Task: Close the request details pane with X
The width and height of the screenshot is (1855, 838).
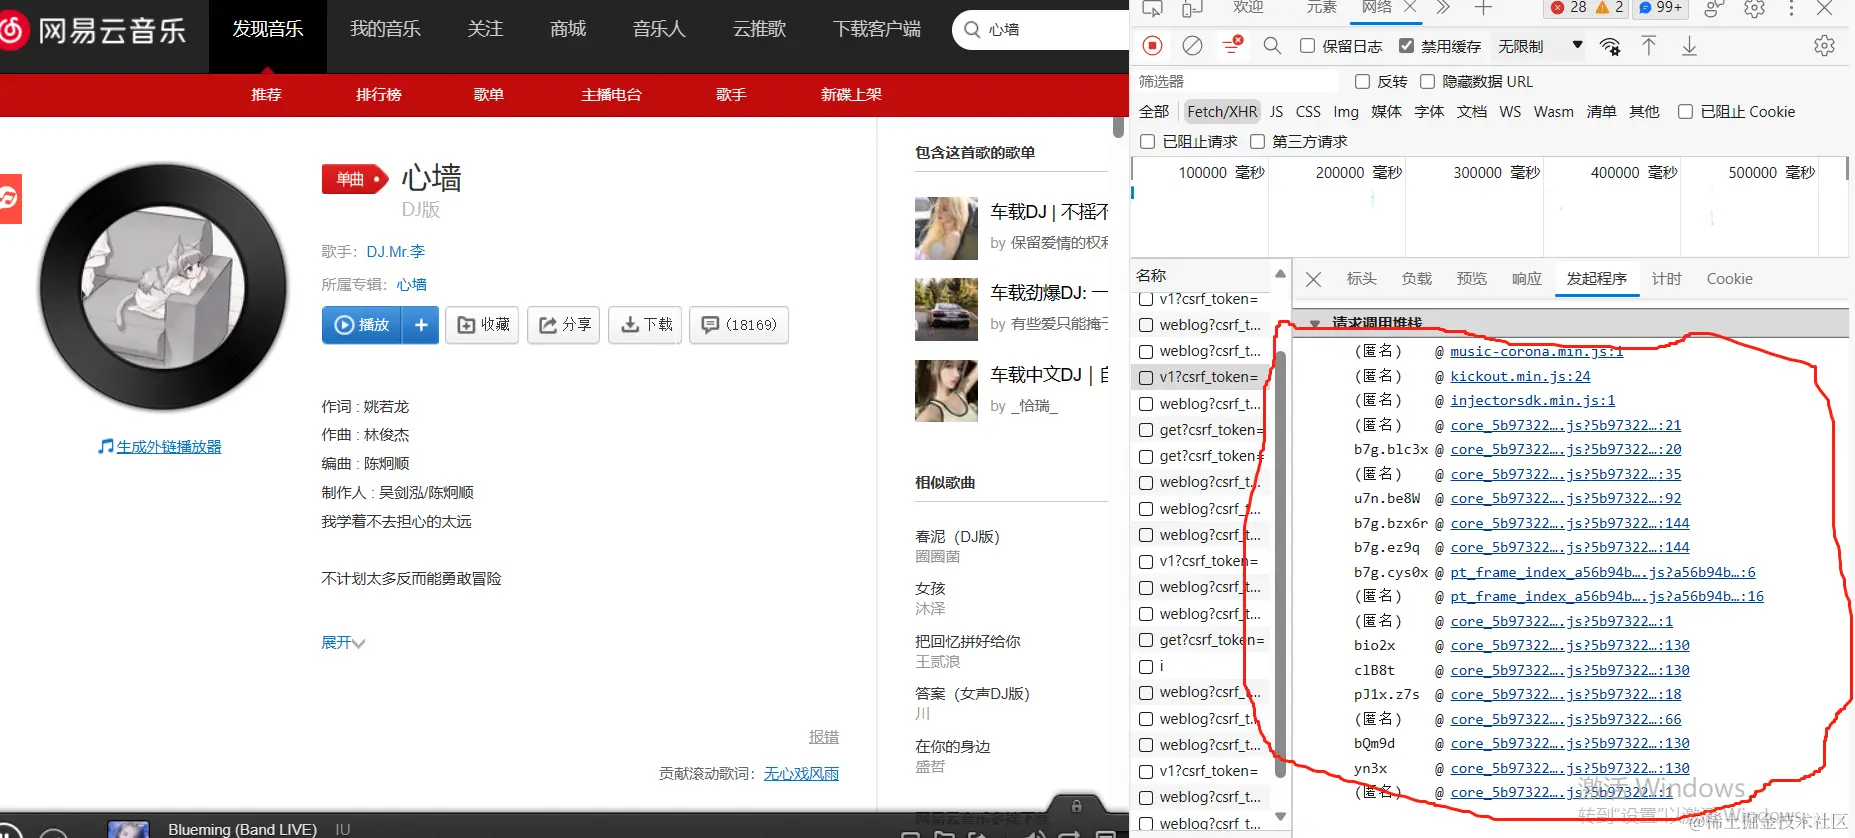Action: tap(1314, 280)
